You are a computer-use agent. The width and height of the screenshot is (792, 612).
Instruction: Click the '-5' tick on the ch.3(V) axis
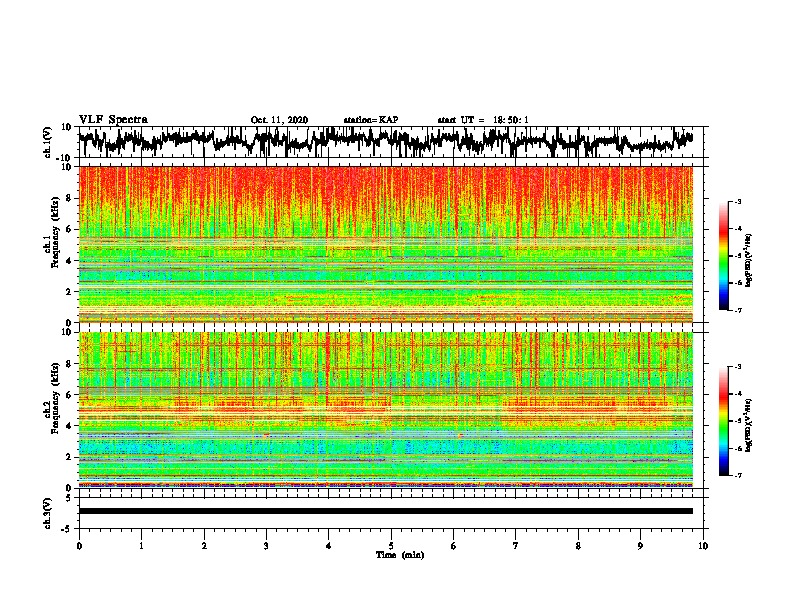(x=67, y=529)
